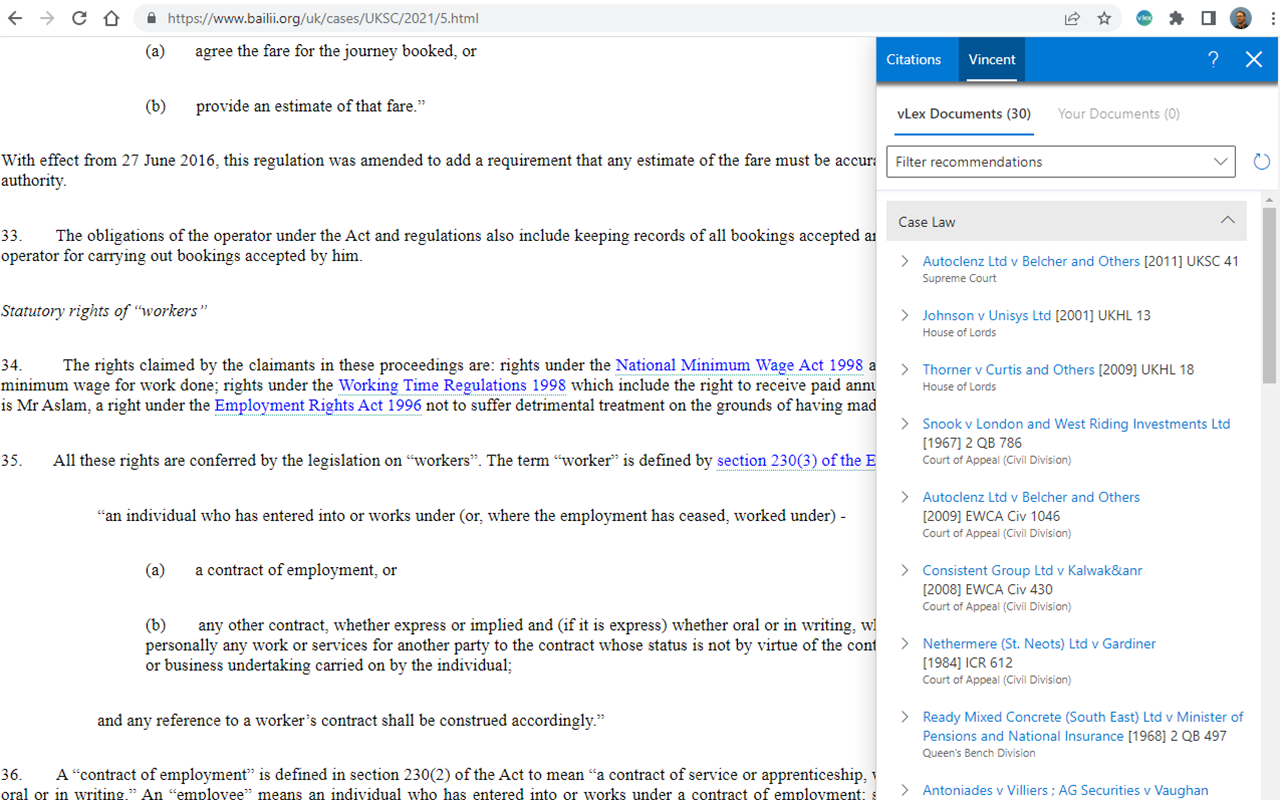Collapse the Case Law section
The height and width of the screenshot is (800, 1280).
click(x=1066, y=221)
